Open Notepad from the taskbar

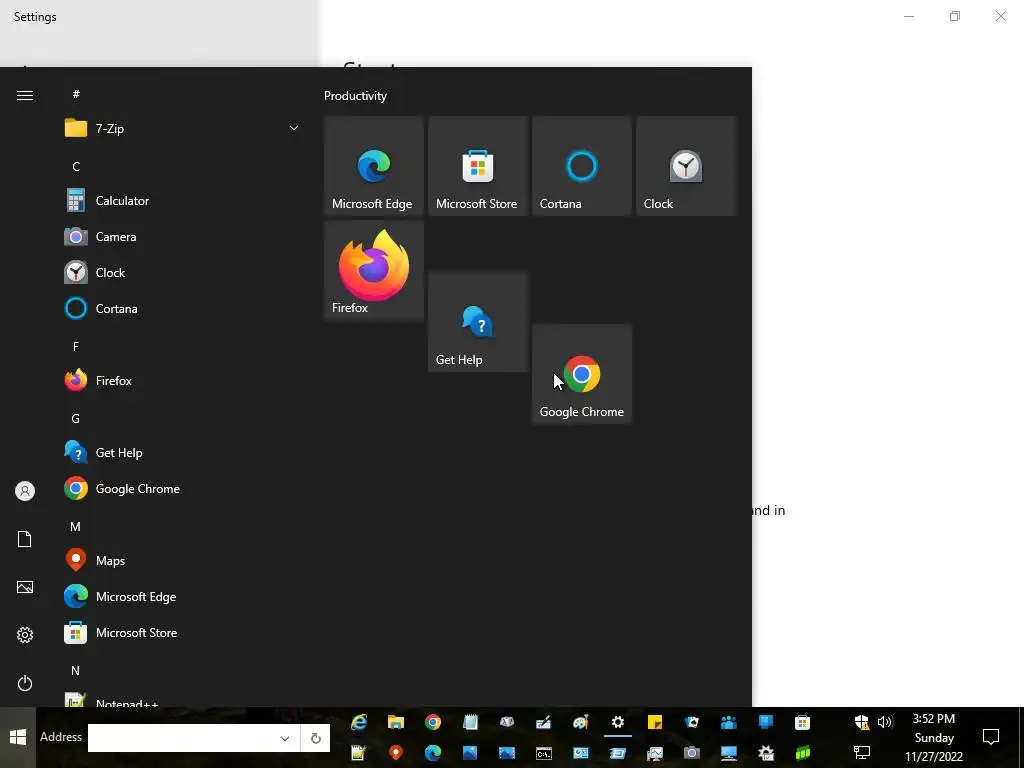tap(470, 722)
